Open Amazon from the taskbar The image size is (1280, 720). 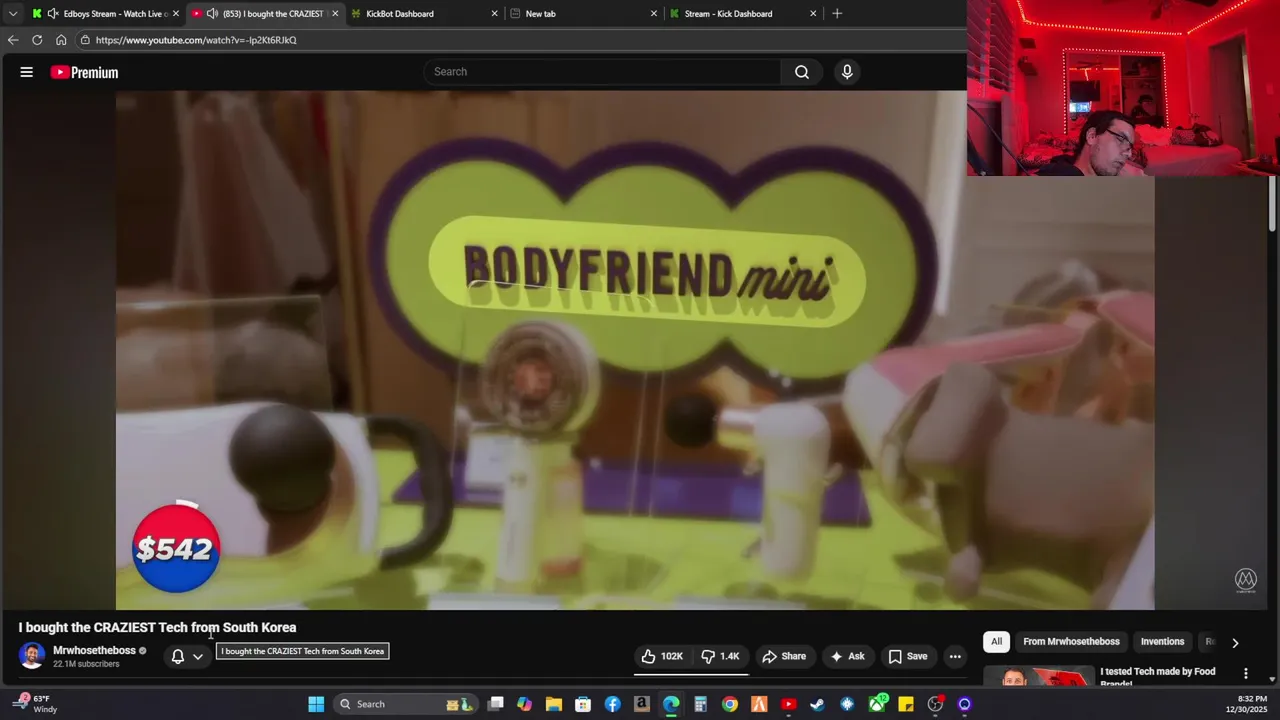pos(642,704)
